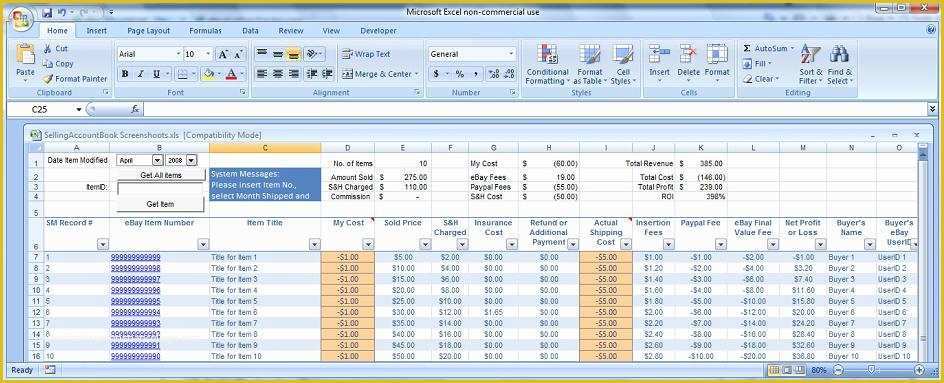Toggle Bold formatting
This screenshot has width=944, height=383.
tap(125, 74)
